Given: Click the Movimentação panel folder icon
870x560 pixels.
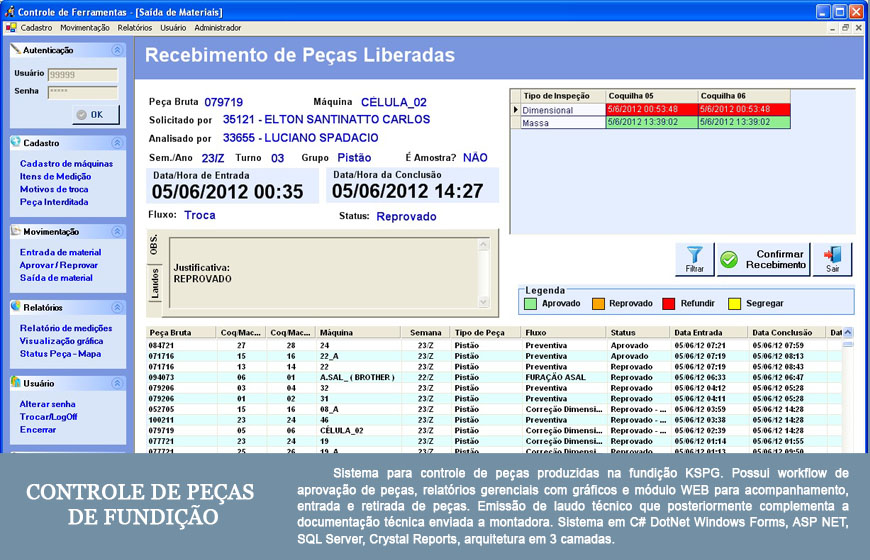Looking at the screenshot, I should (16, 231).
